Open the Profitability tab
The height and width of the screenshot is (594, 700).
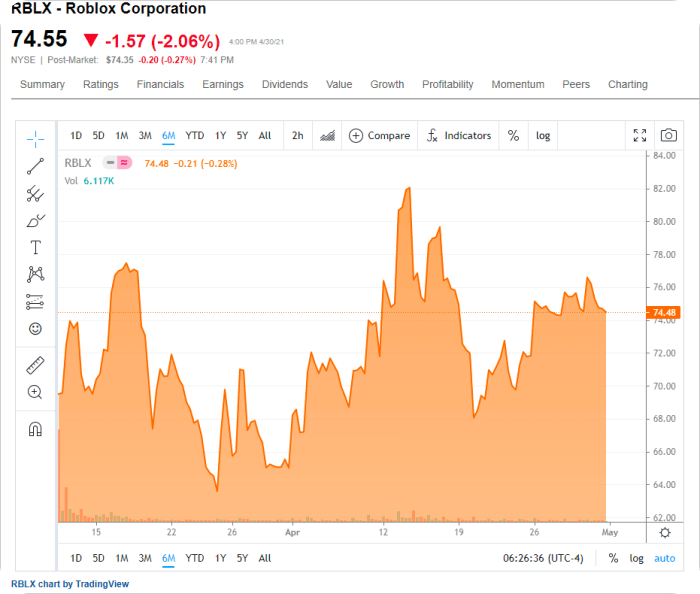point(448,85)
